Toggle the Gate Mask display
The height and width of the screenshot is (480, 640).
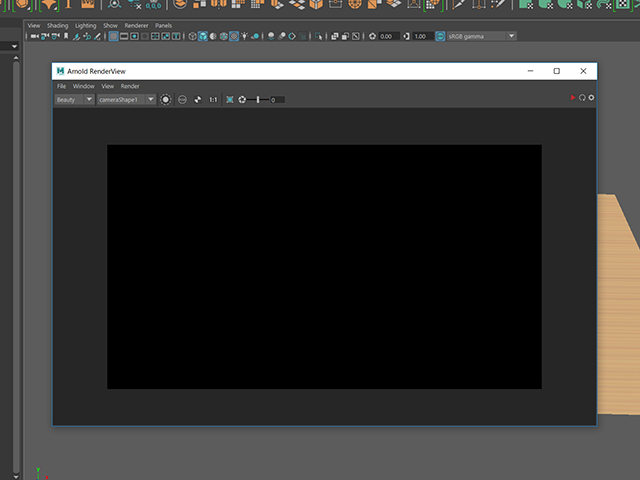coord(145,36)
